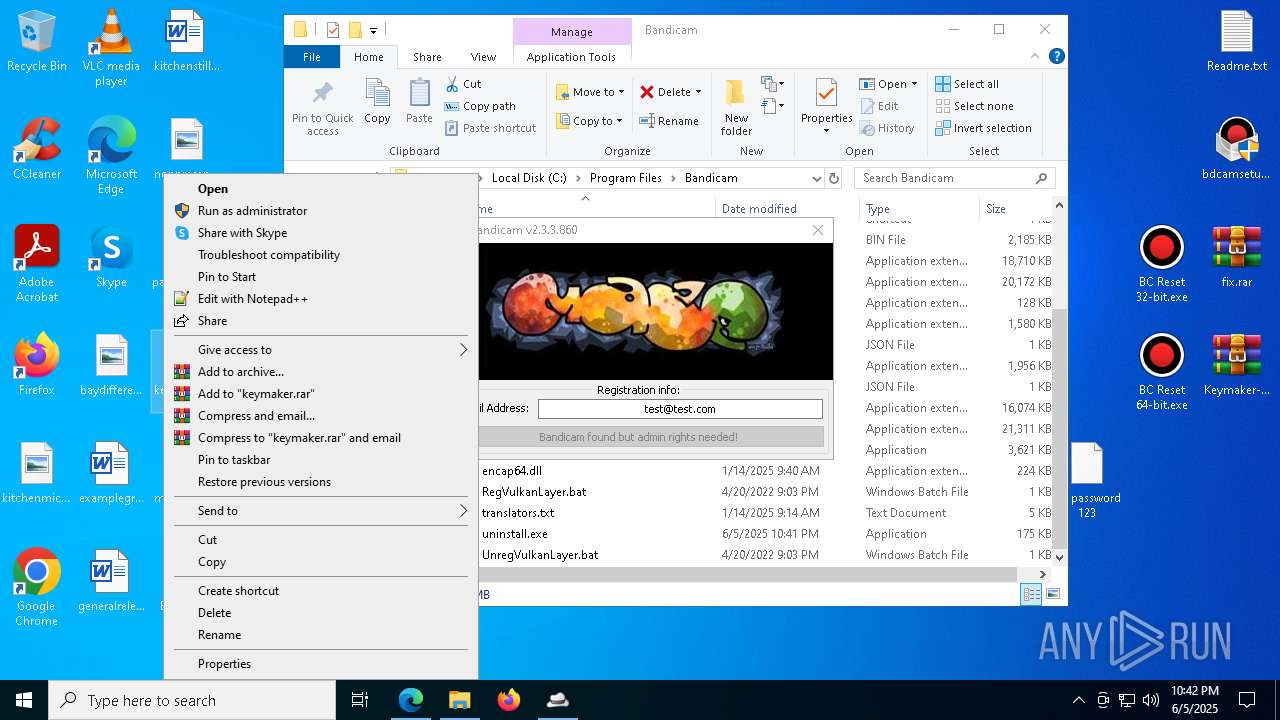Viewport: 1280px width, 720px height.
Task: Select Create shortcut from context menu
Action: [321, 591]
